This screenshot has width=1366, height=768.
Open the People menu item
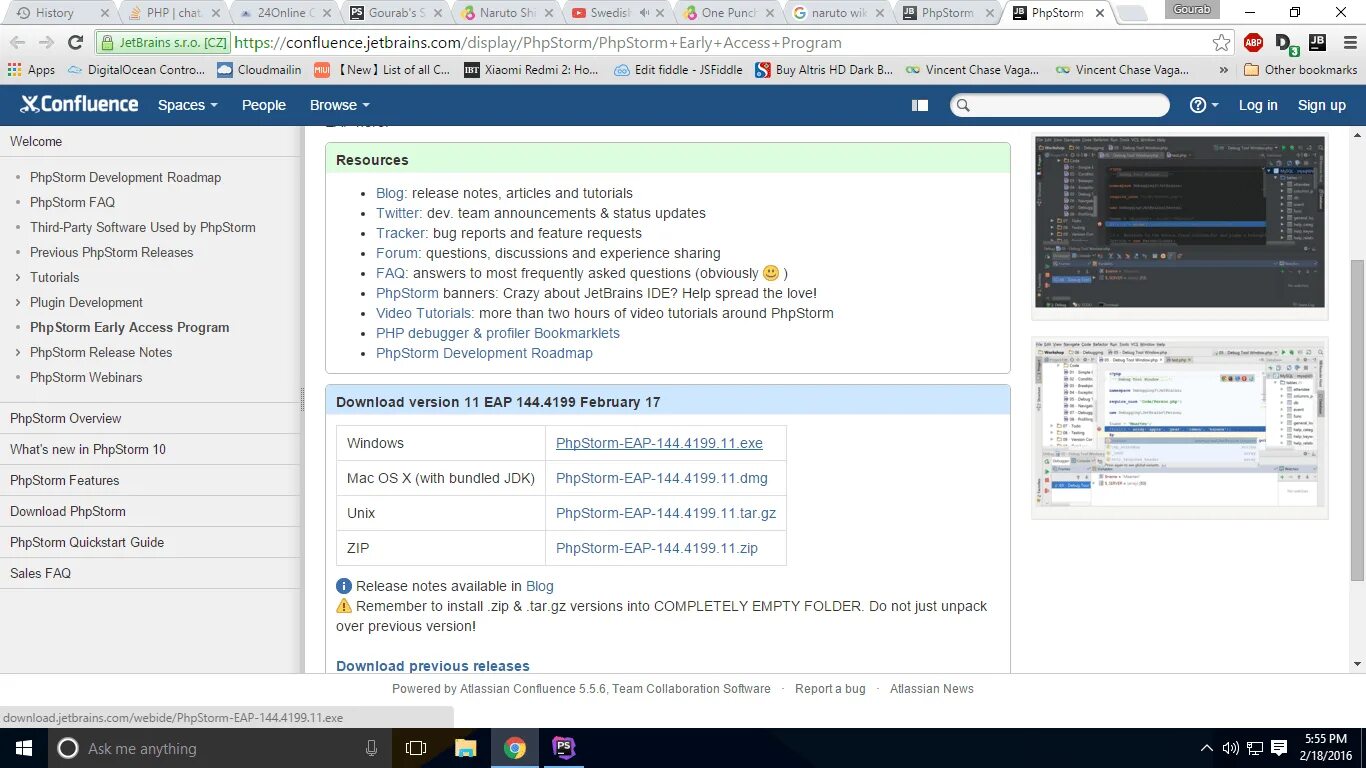pyautogui.click(x=264, y=105)
